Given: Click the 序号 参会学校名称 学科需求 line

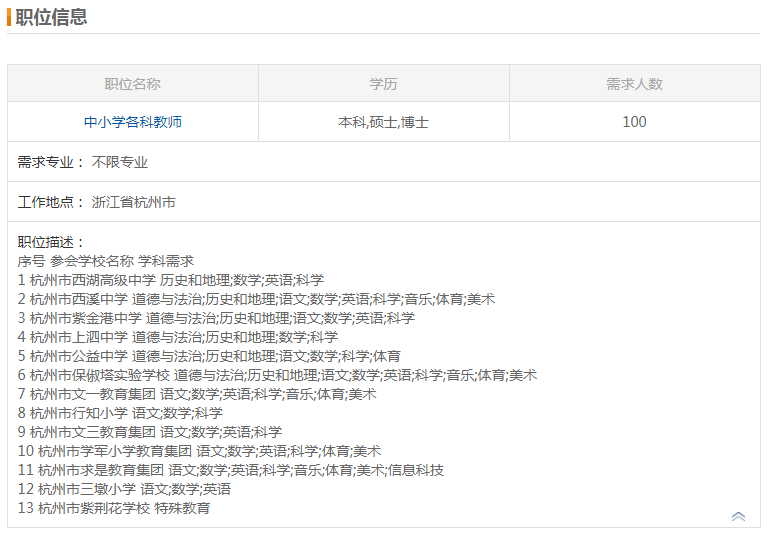Looking at the screenshot, I should (105, 261).
